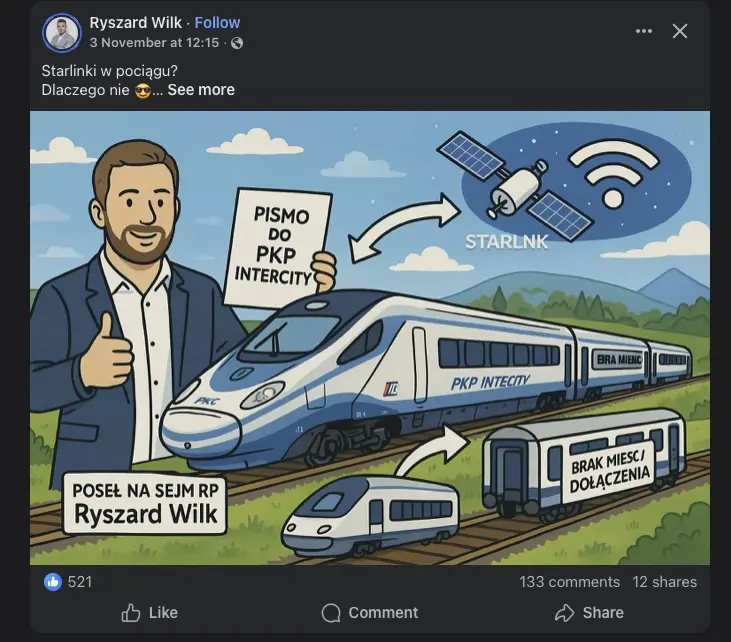Follow Ryszard Wilk

217,22
